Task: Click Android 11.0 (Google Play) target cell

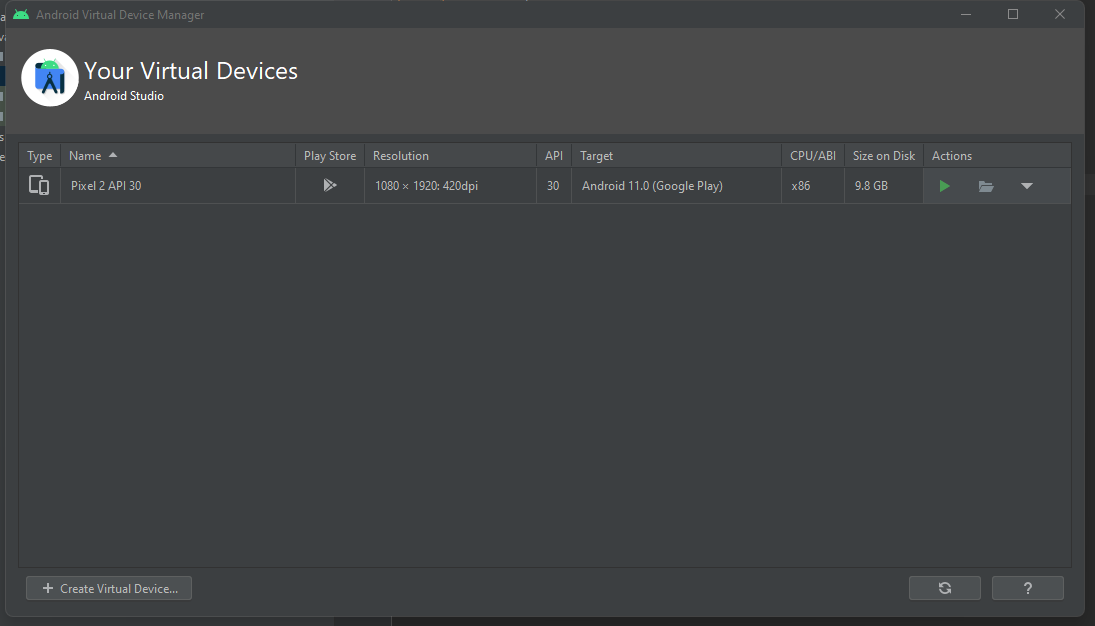Action: [x=676, y=186]
